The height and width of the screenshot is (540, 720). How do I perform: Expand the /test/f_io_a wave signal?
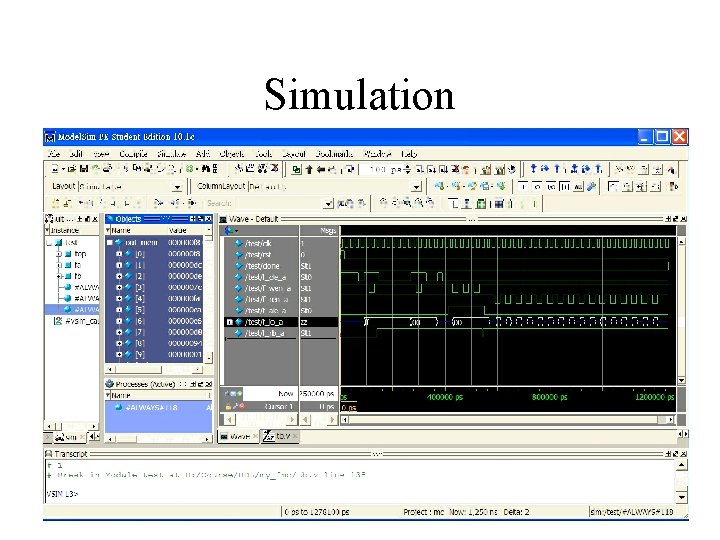pos(230,322)
